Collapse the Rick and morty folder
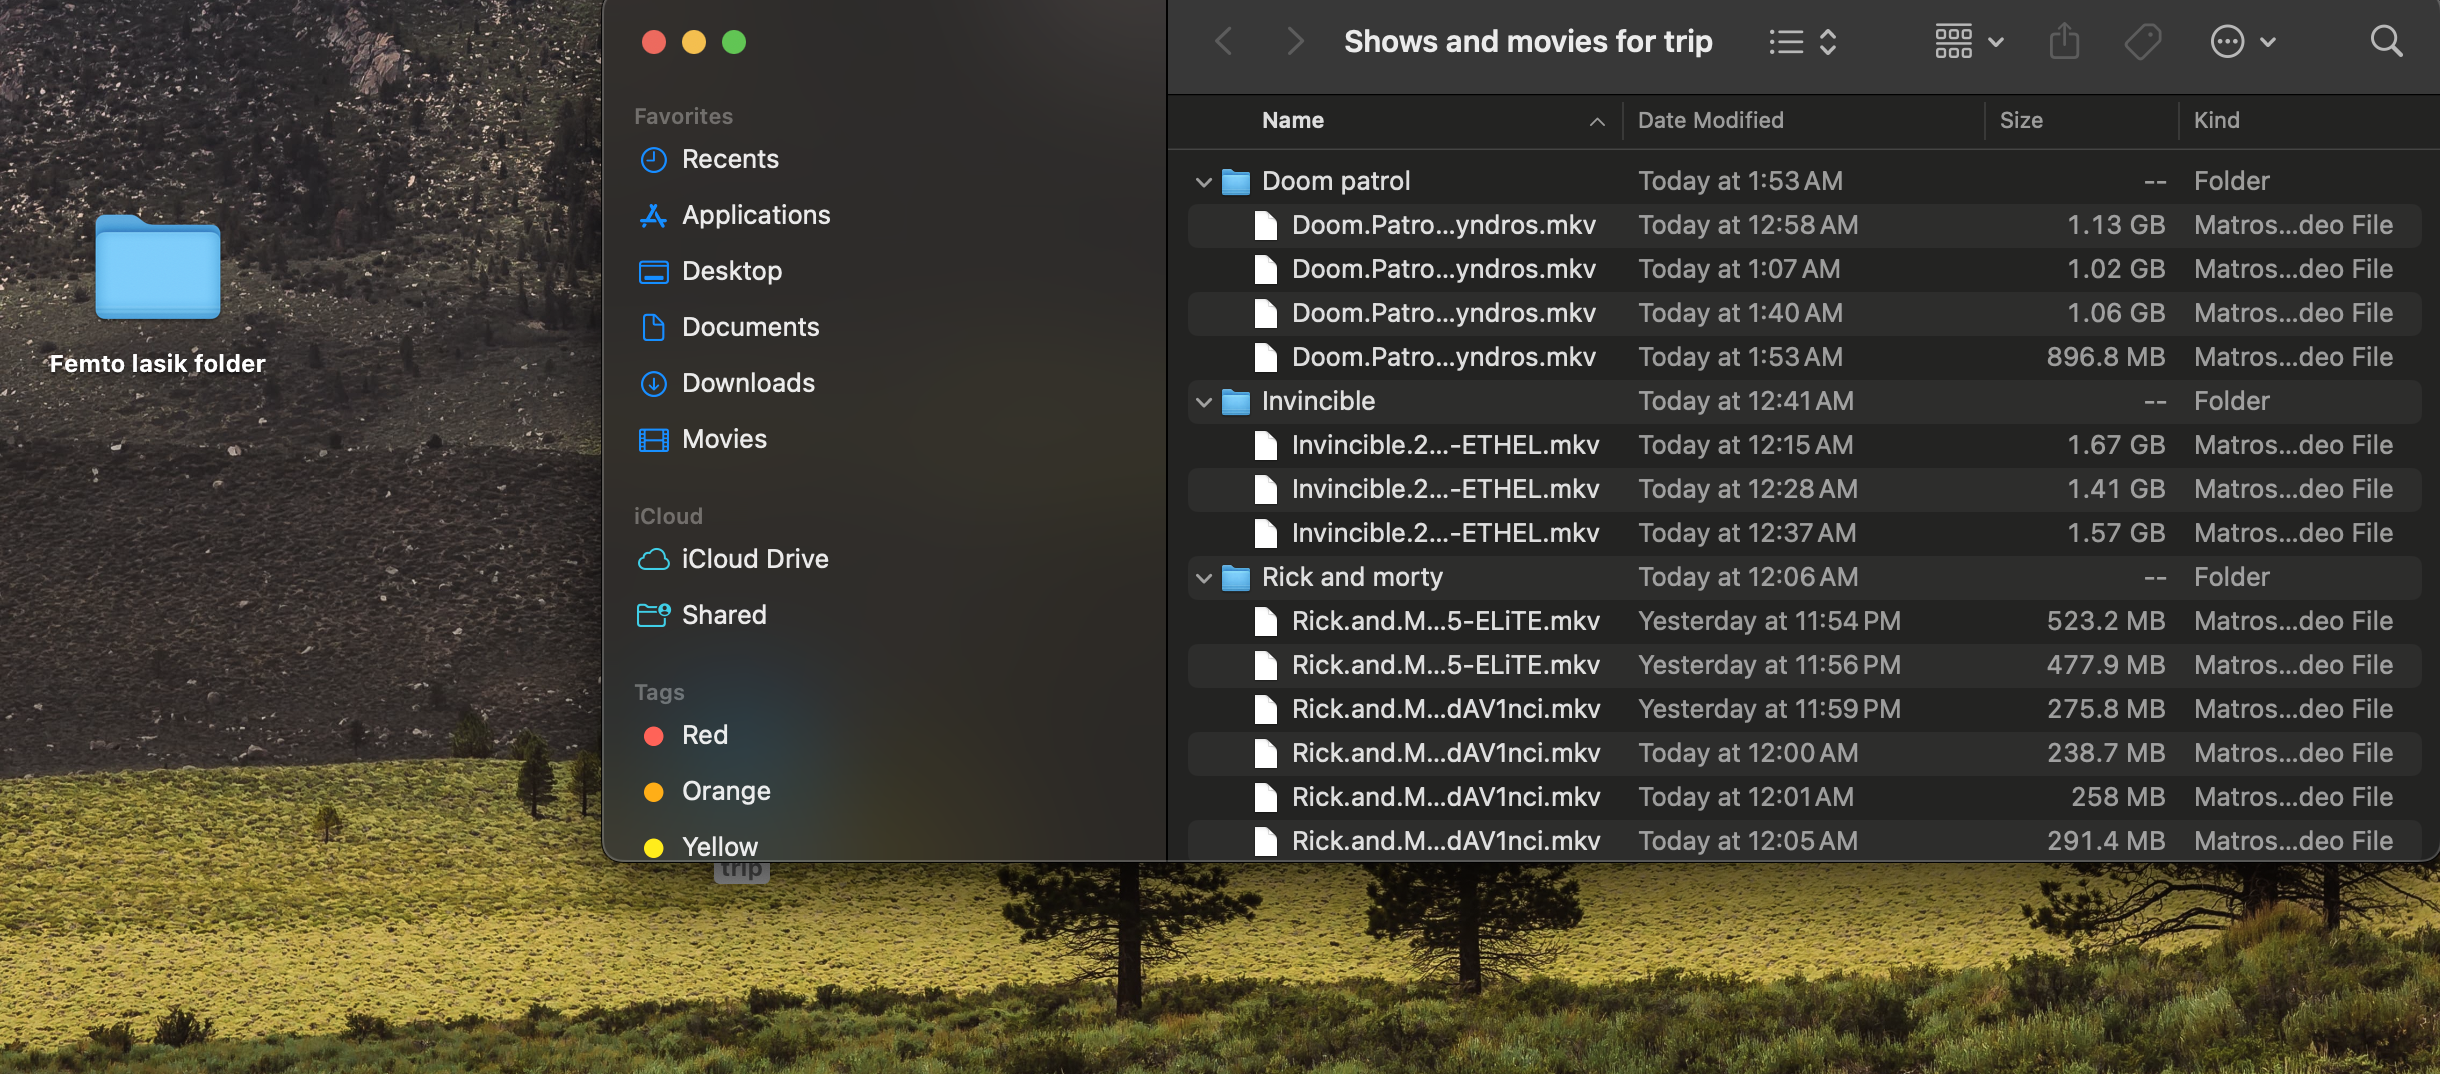The height and width of the screenshot is (1074, 2440). (1203, 578)
